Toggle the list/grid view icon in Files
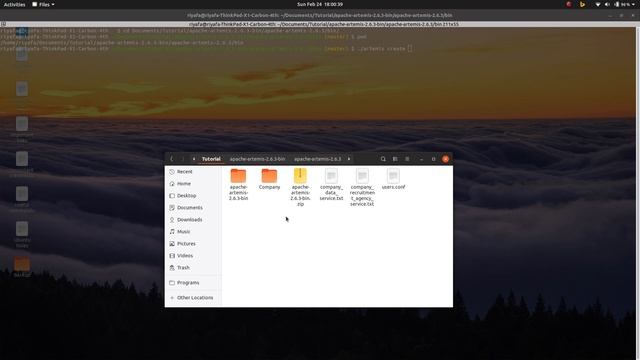This screenshot has width=640, height=360. click(x=395, y=159)
